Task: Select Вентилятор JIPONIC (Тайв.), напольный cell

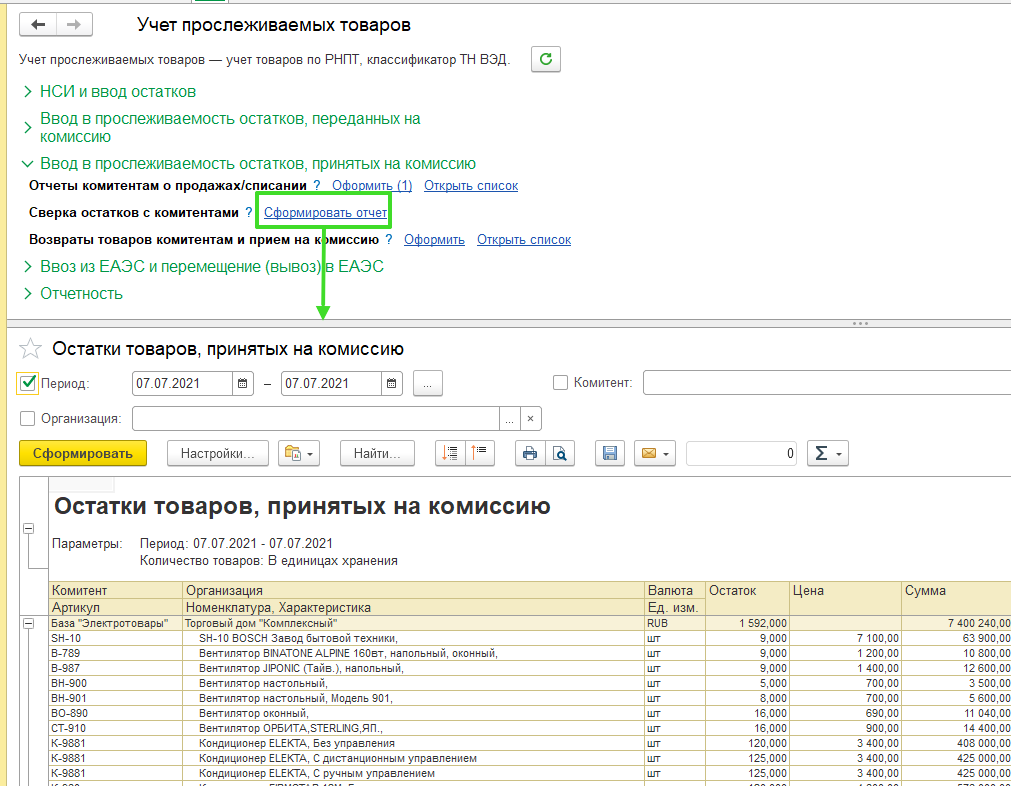Action: (x=414, y=668)
